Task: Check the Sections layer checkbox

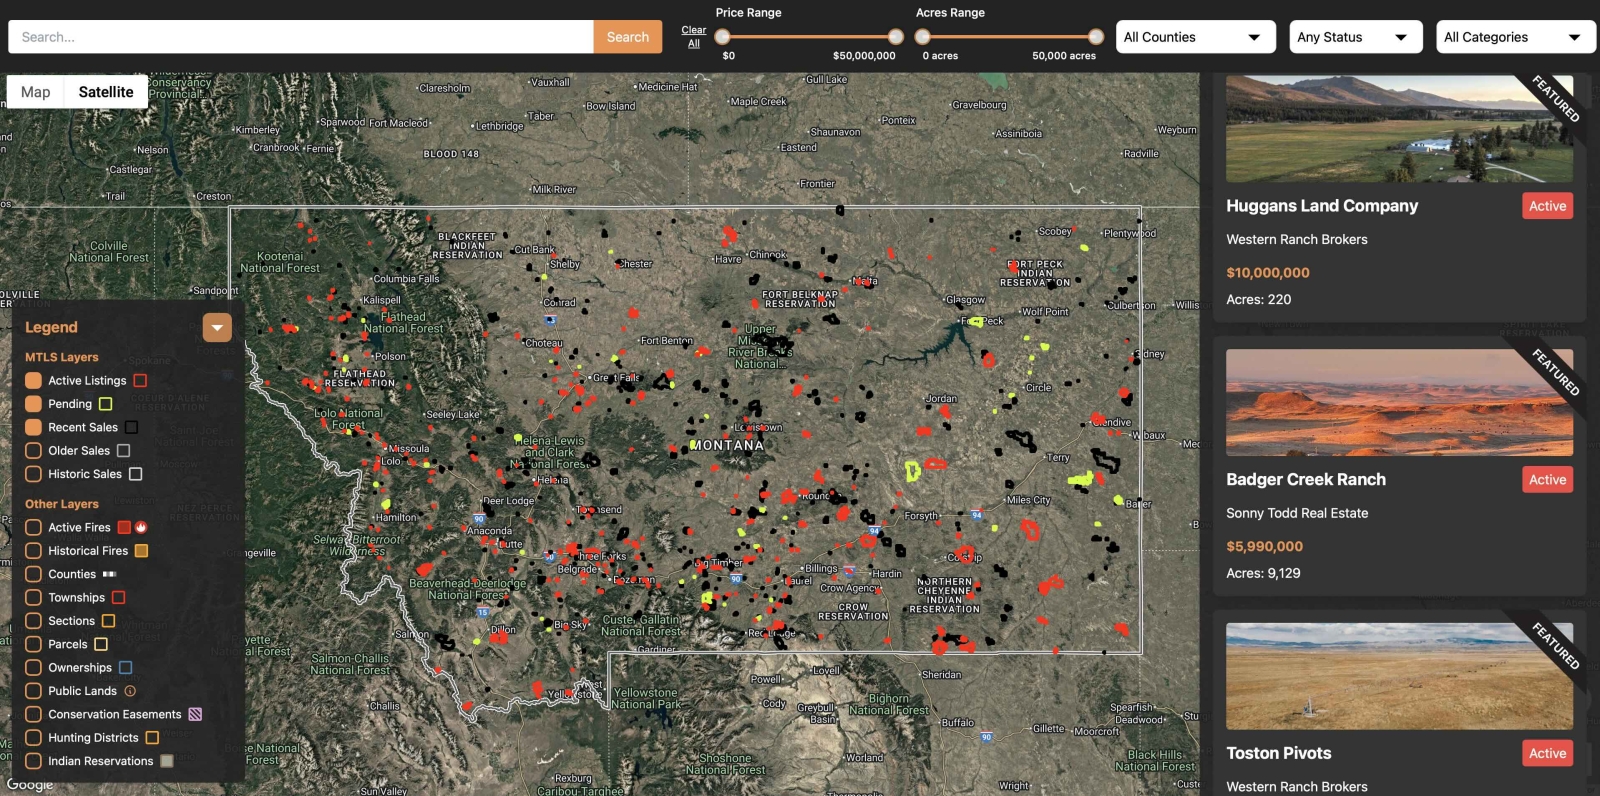Action: 33,621
